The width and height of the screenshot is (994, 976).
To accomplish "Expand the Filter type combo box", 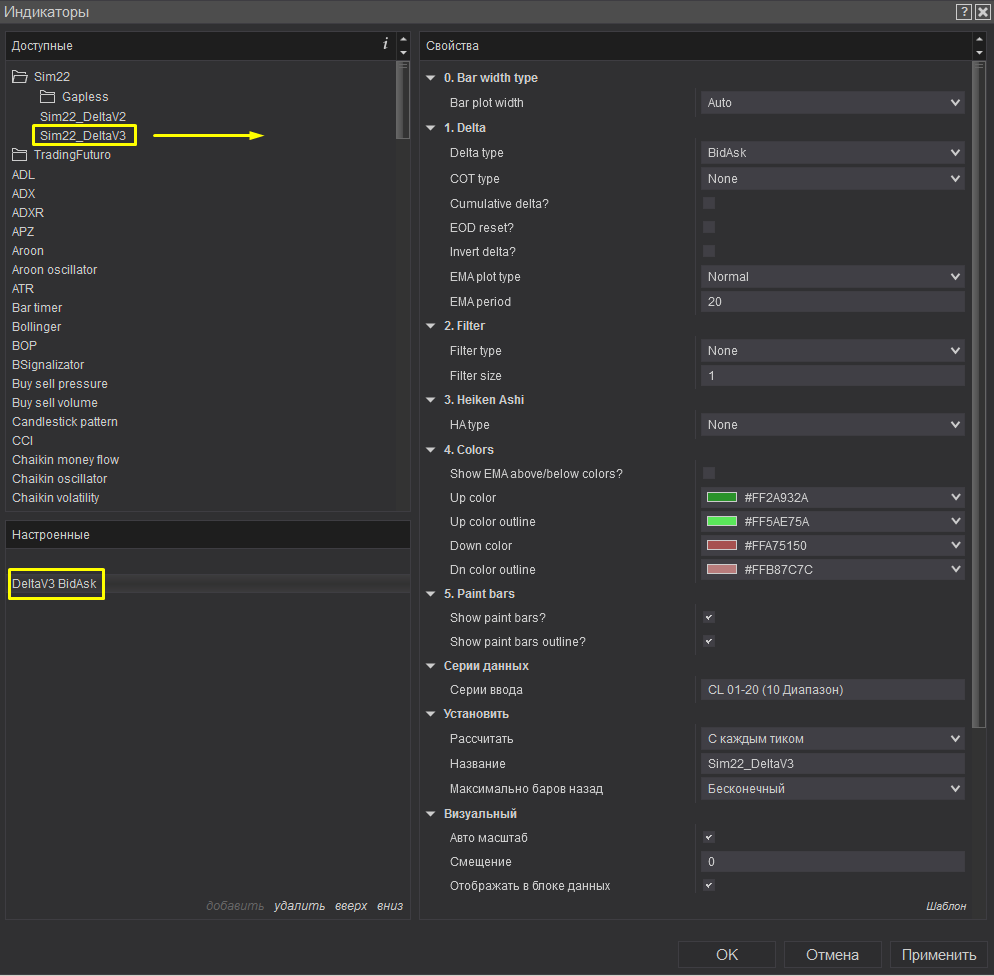I will (x=832, y=351).
